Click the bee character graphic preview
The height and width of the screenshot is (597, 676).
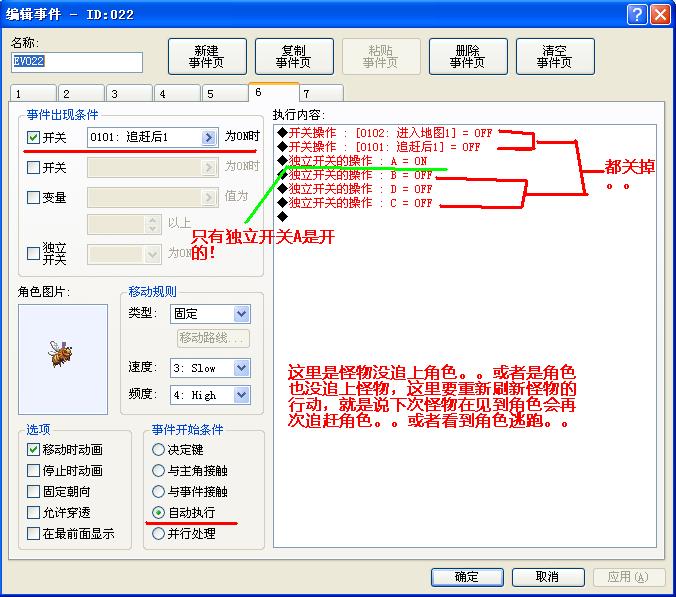[x=63, y=359]
